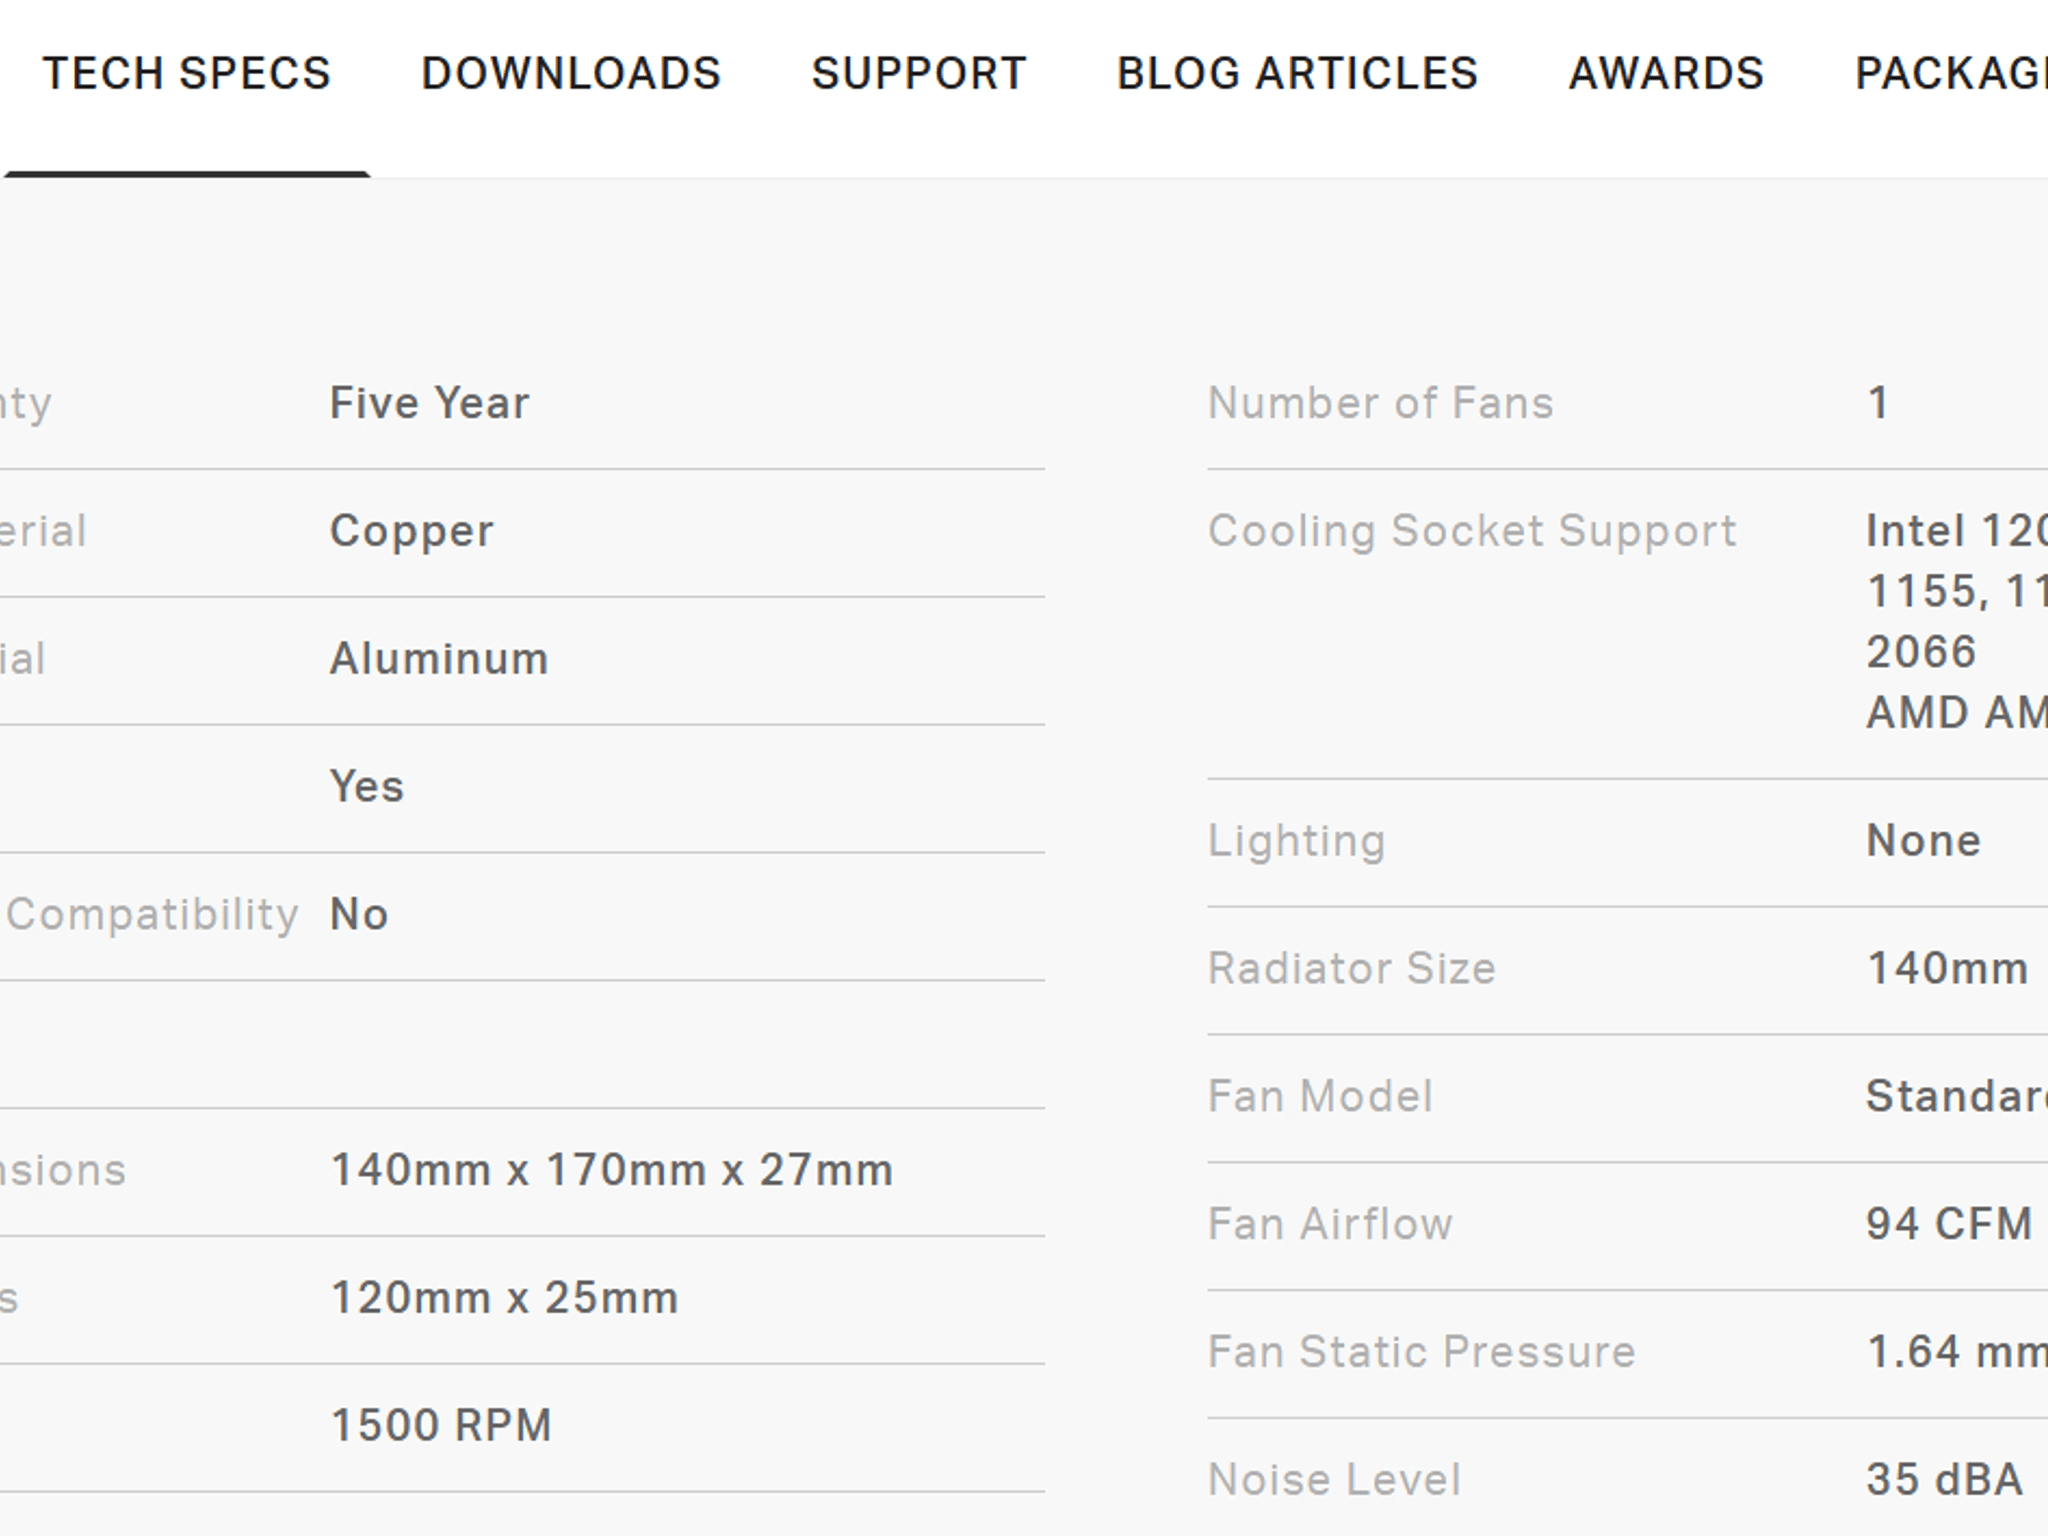Click the Copper material value
Image resolution: width=2048 pixels, height=1536 pixels.
click(x=411, y=531)
